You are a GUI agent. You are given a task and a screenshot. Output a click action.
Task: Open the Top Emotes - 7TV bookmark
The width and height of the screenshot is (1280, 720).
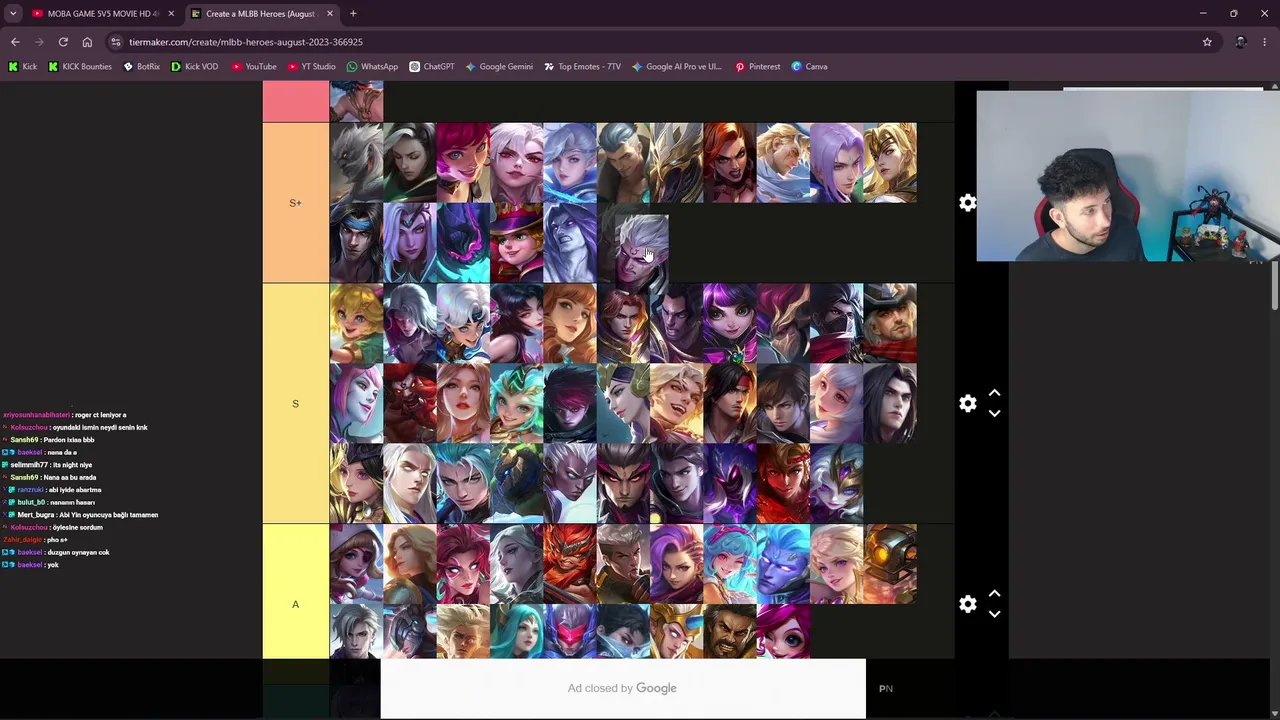pos(582,66)
